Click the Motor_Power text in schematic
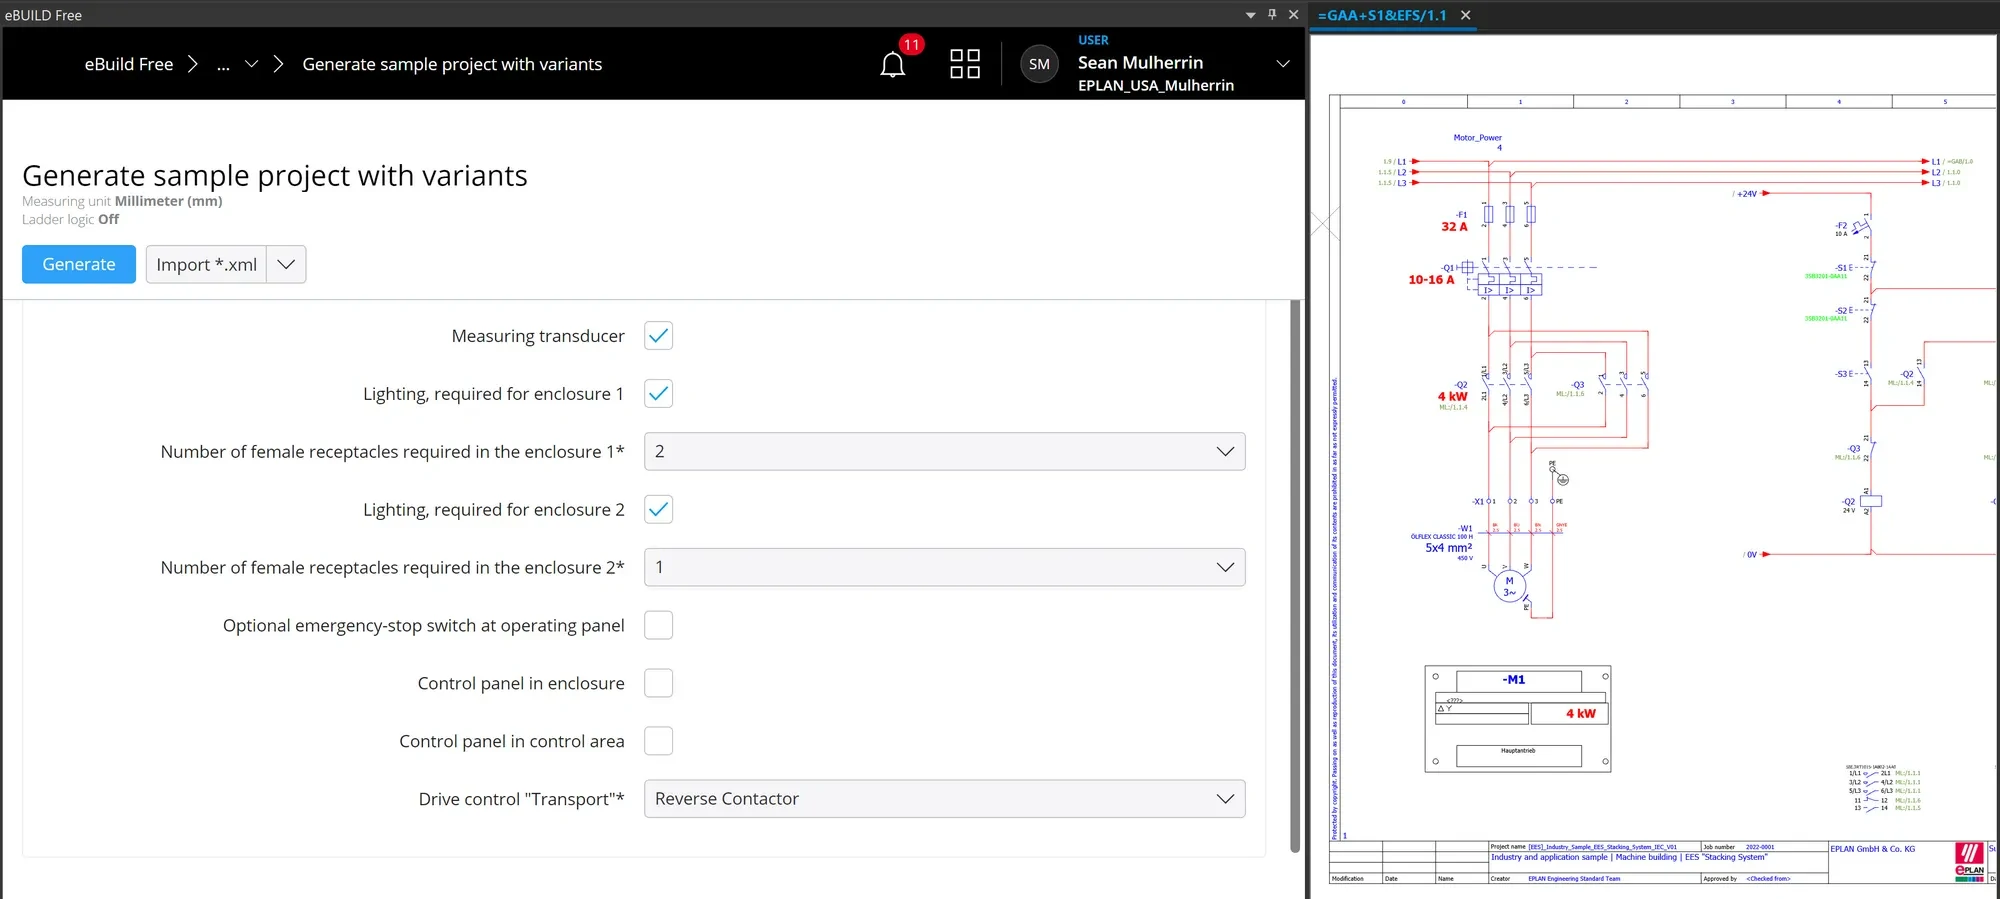2000x899 pixels. (1477, 138)
